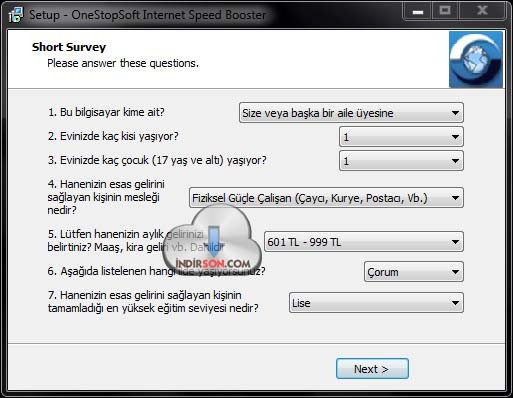Click the setup installer icon in title bar

tap(16, 14)
